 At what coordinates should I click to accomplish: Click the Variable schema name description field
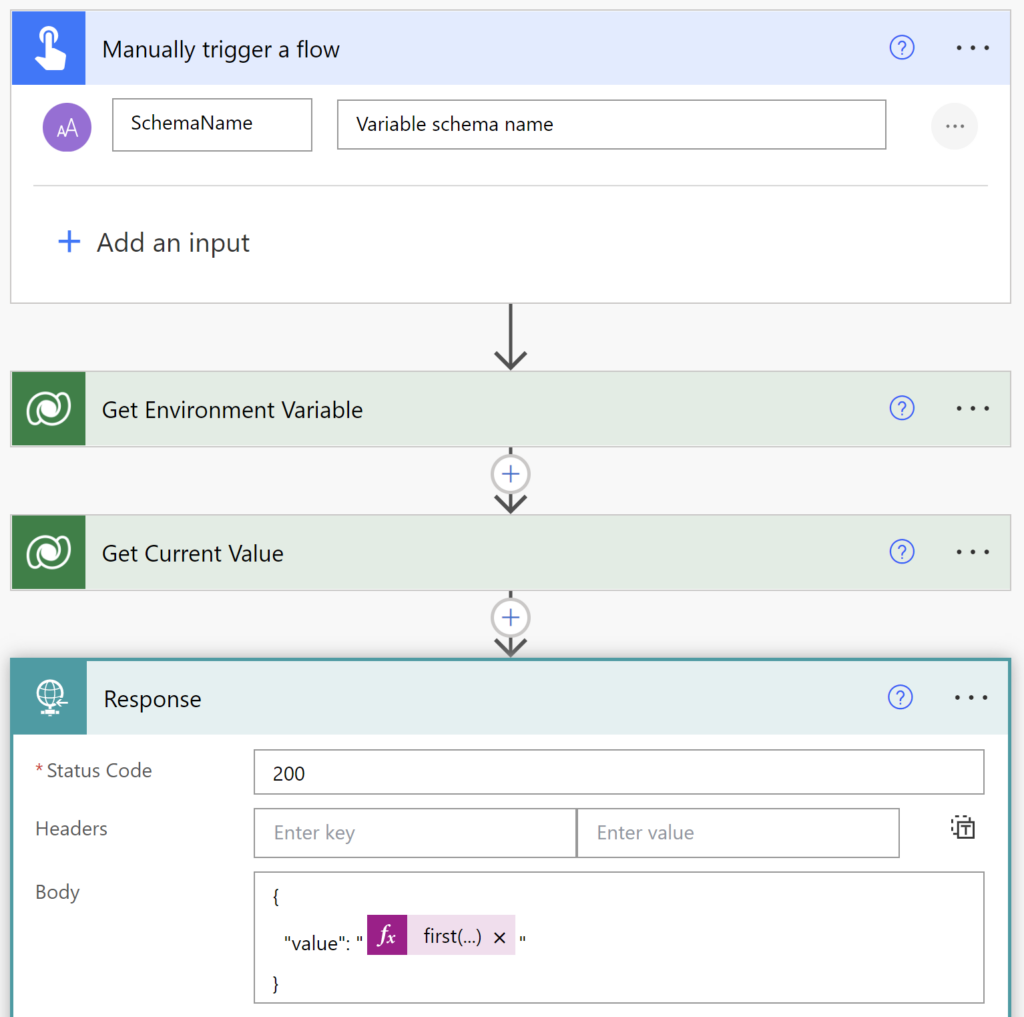pos(611,125)
